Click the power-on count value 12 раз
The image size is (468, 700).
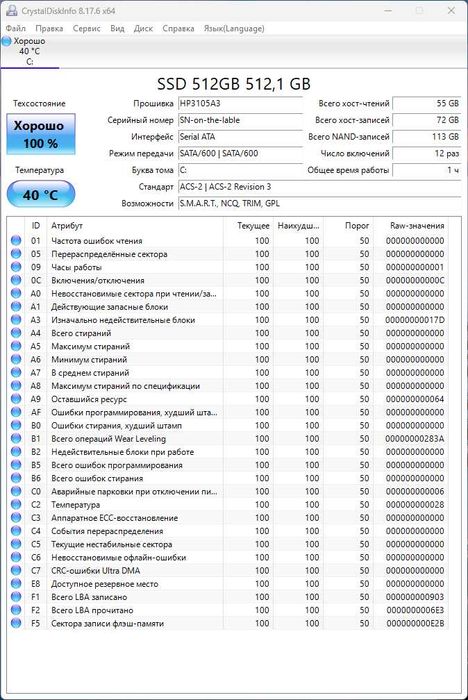click(x=426, y=154)
